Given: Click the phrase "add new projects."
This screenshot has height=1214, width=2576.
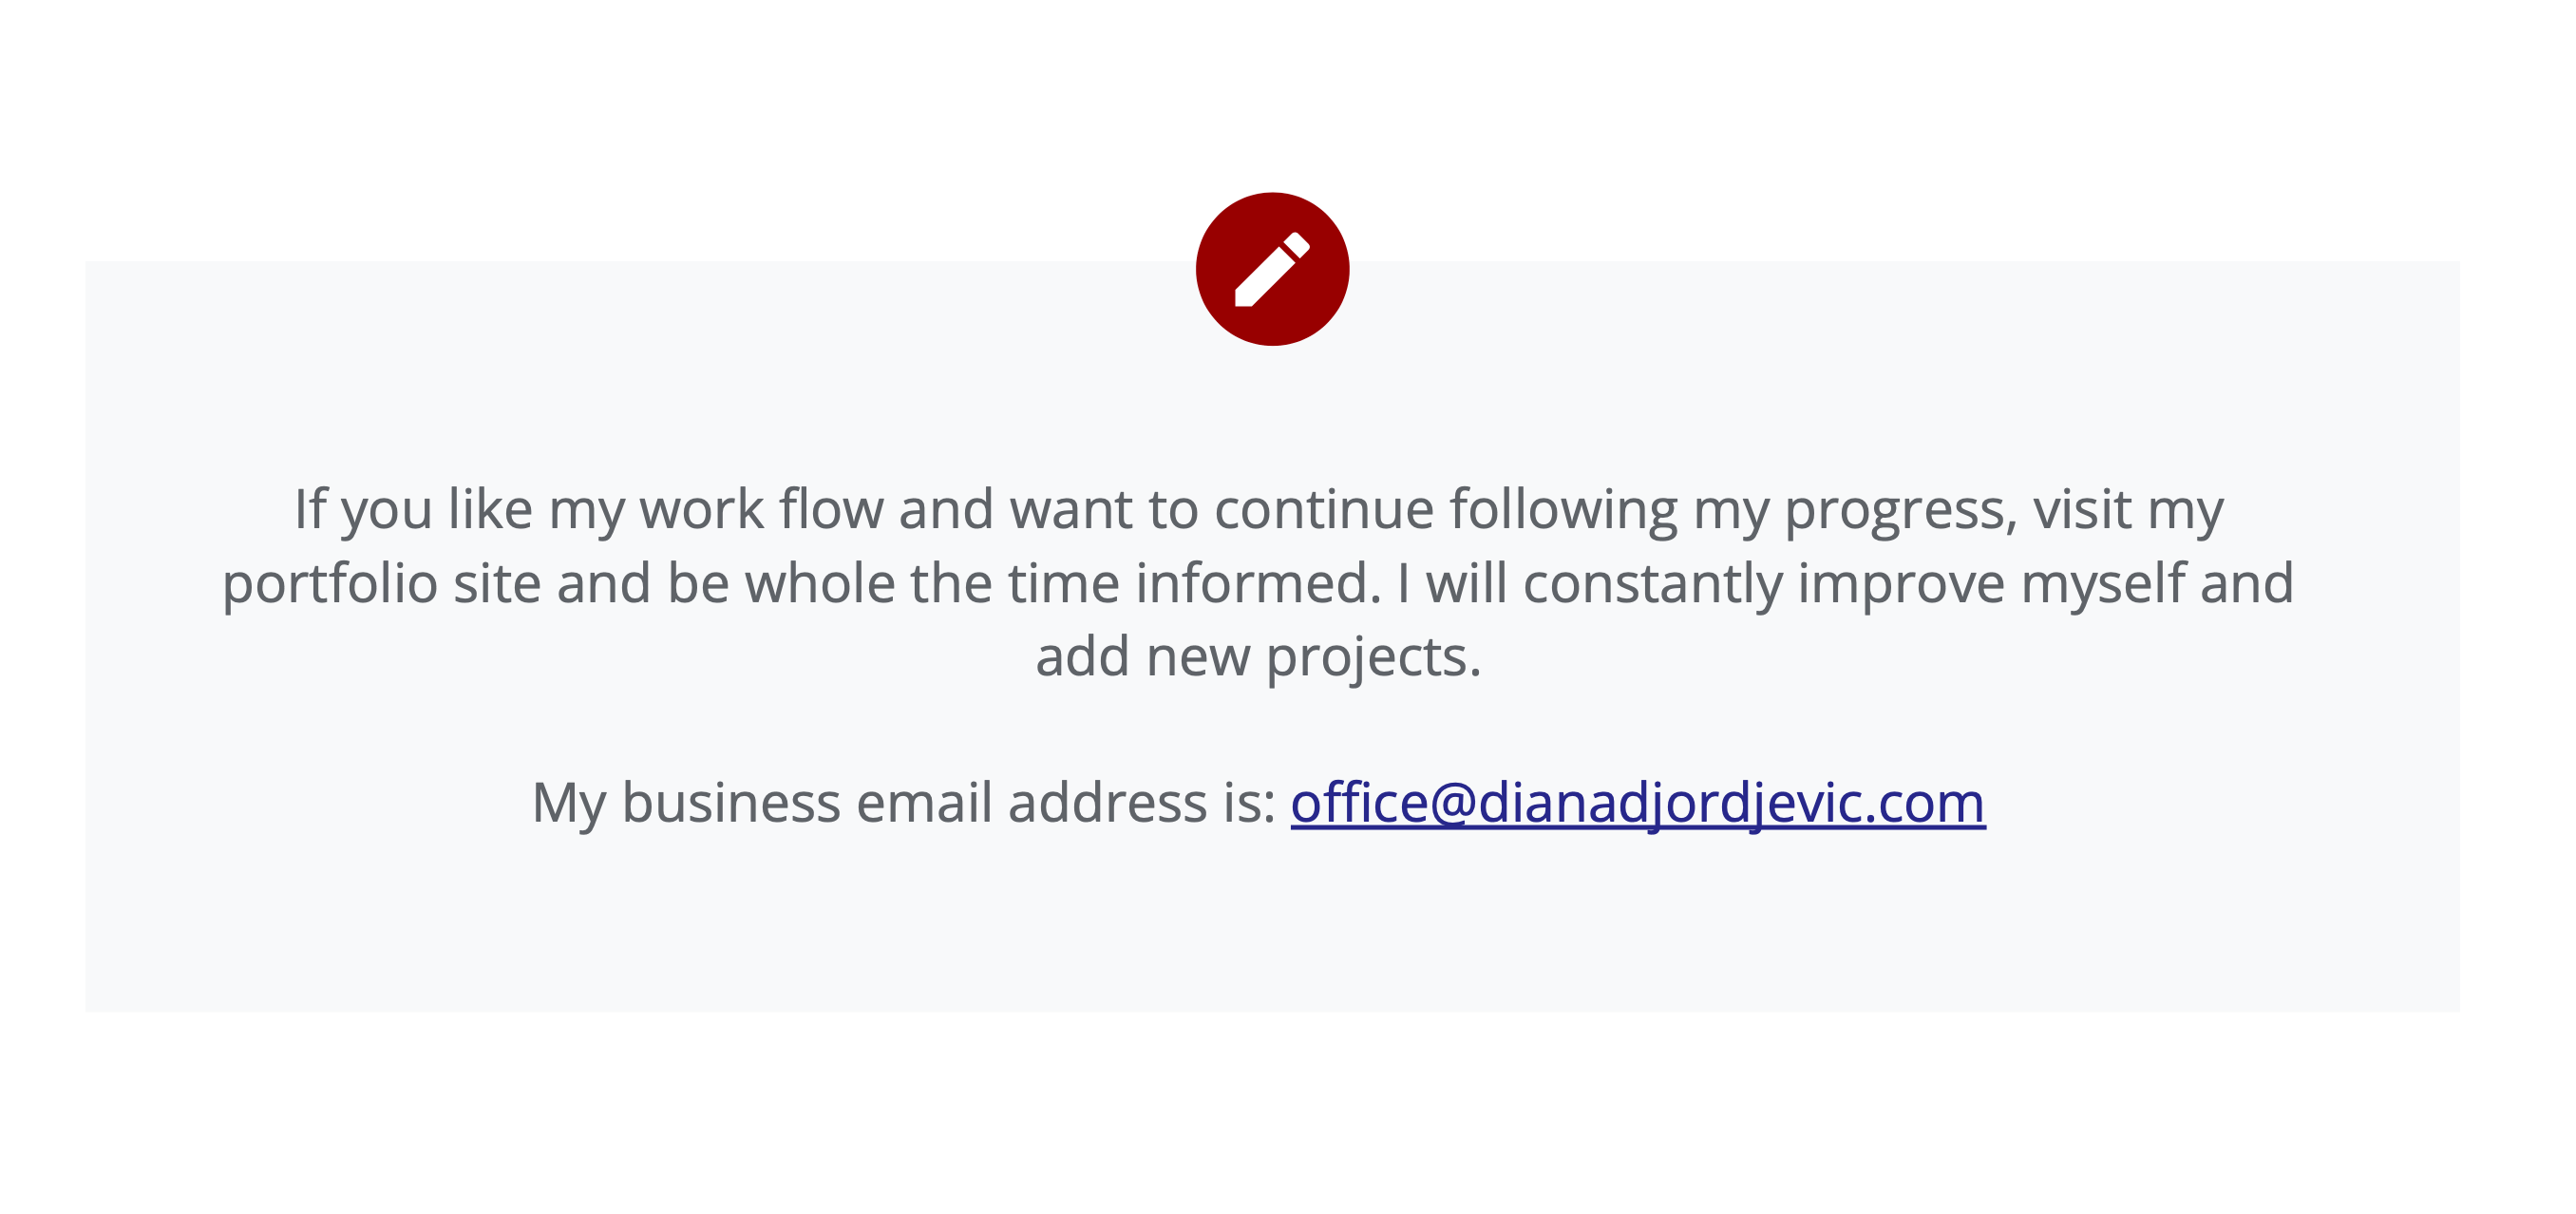Looking at the screenshot, I should [x=1257, y=657].
